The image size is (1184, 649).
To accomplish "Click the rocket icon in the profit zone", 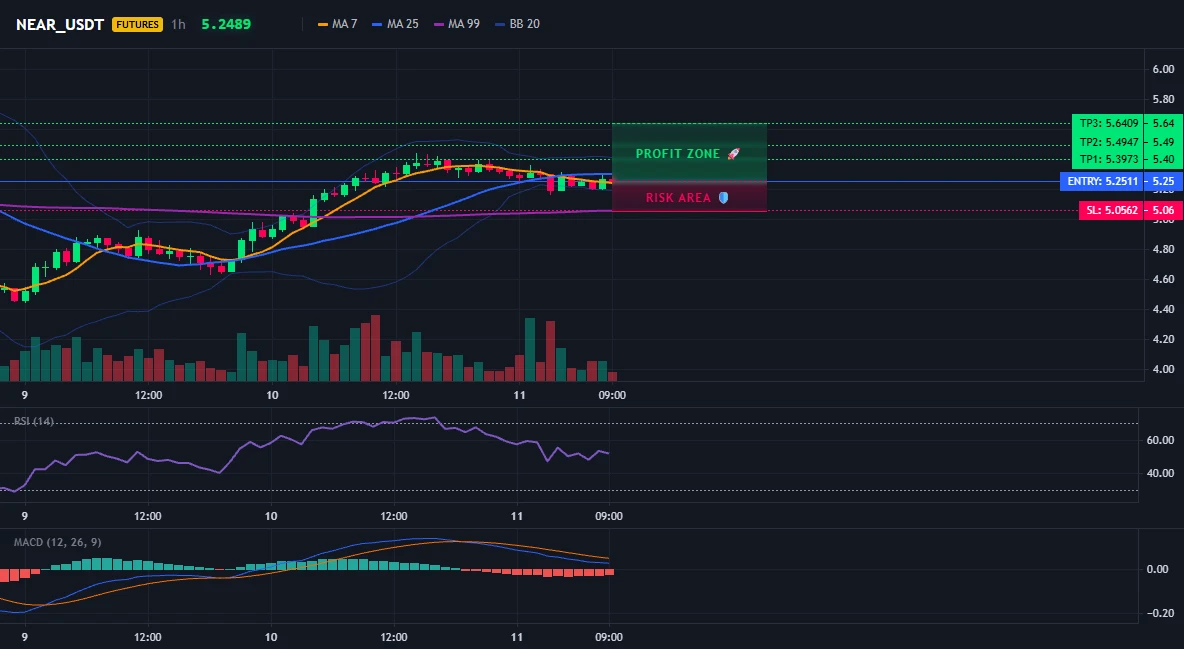I will (733, 153).
